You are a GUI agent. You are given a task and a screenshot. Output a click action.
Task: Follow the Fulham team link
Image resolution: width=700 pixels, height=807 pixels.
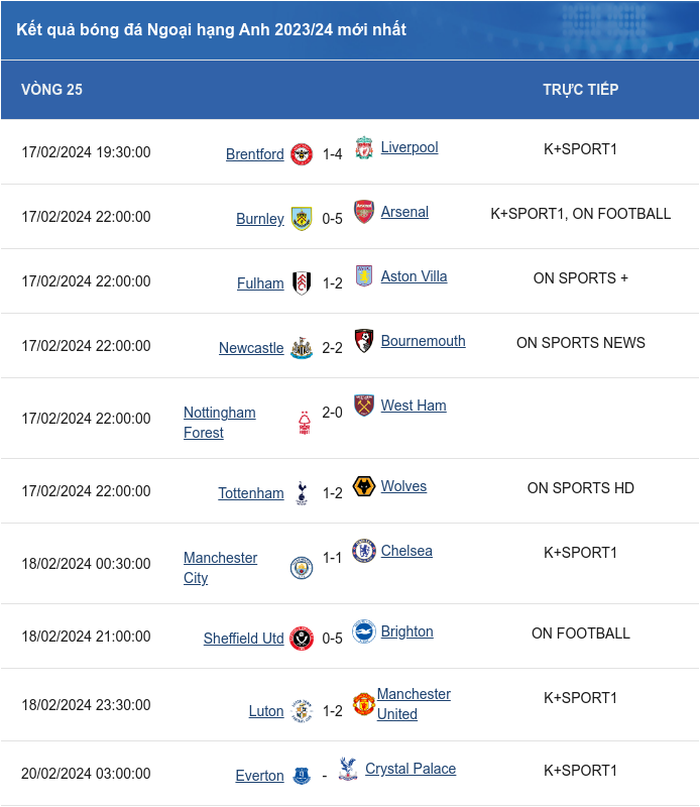260,283
